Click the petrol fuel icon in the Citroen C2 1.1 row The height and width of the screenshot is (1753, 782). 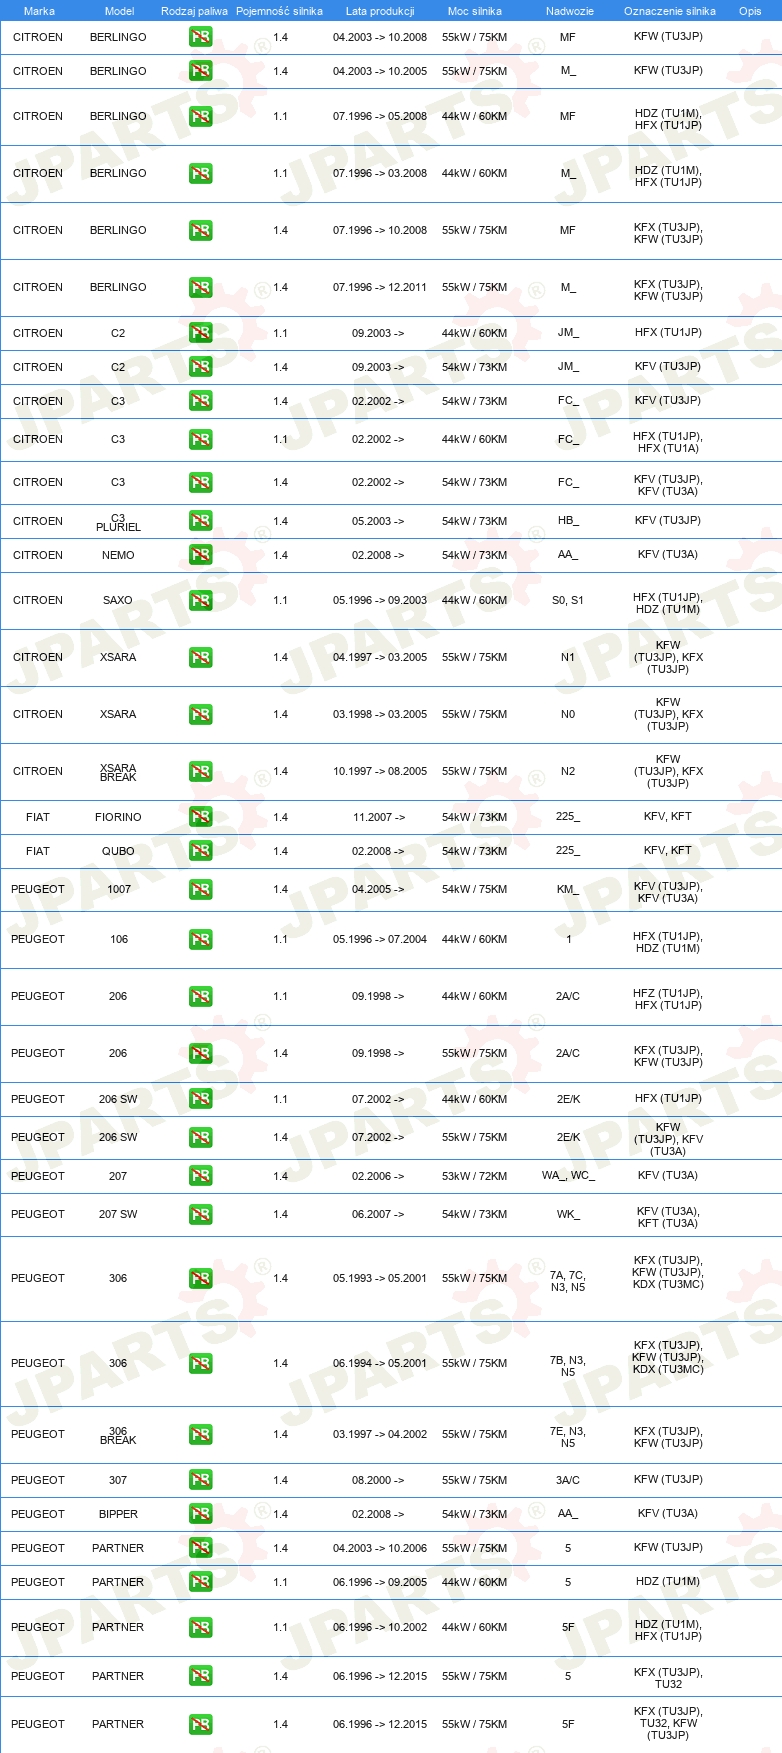pyautogui.click(x=200, y=333)
